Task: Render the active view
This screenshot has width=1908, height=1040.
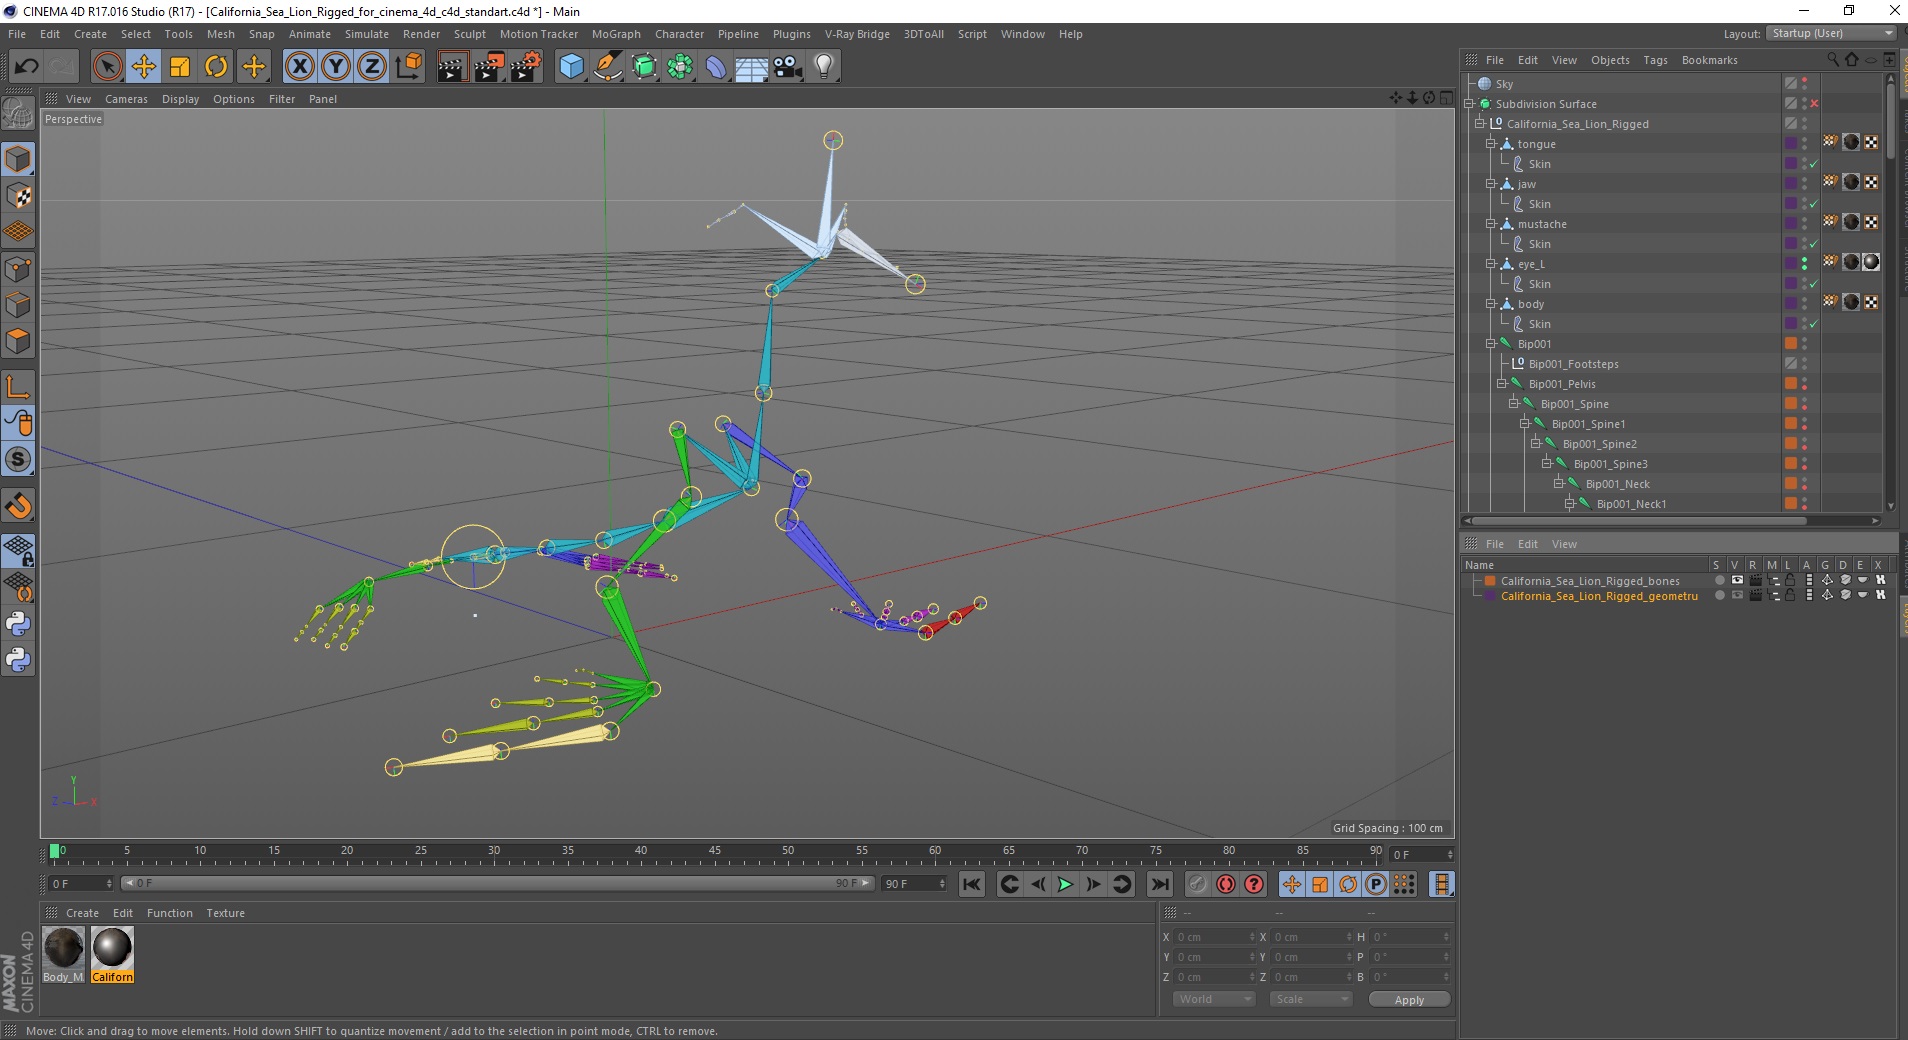Action: (x=452, y=67)
